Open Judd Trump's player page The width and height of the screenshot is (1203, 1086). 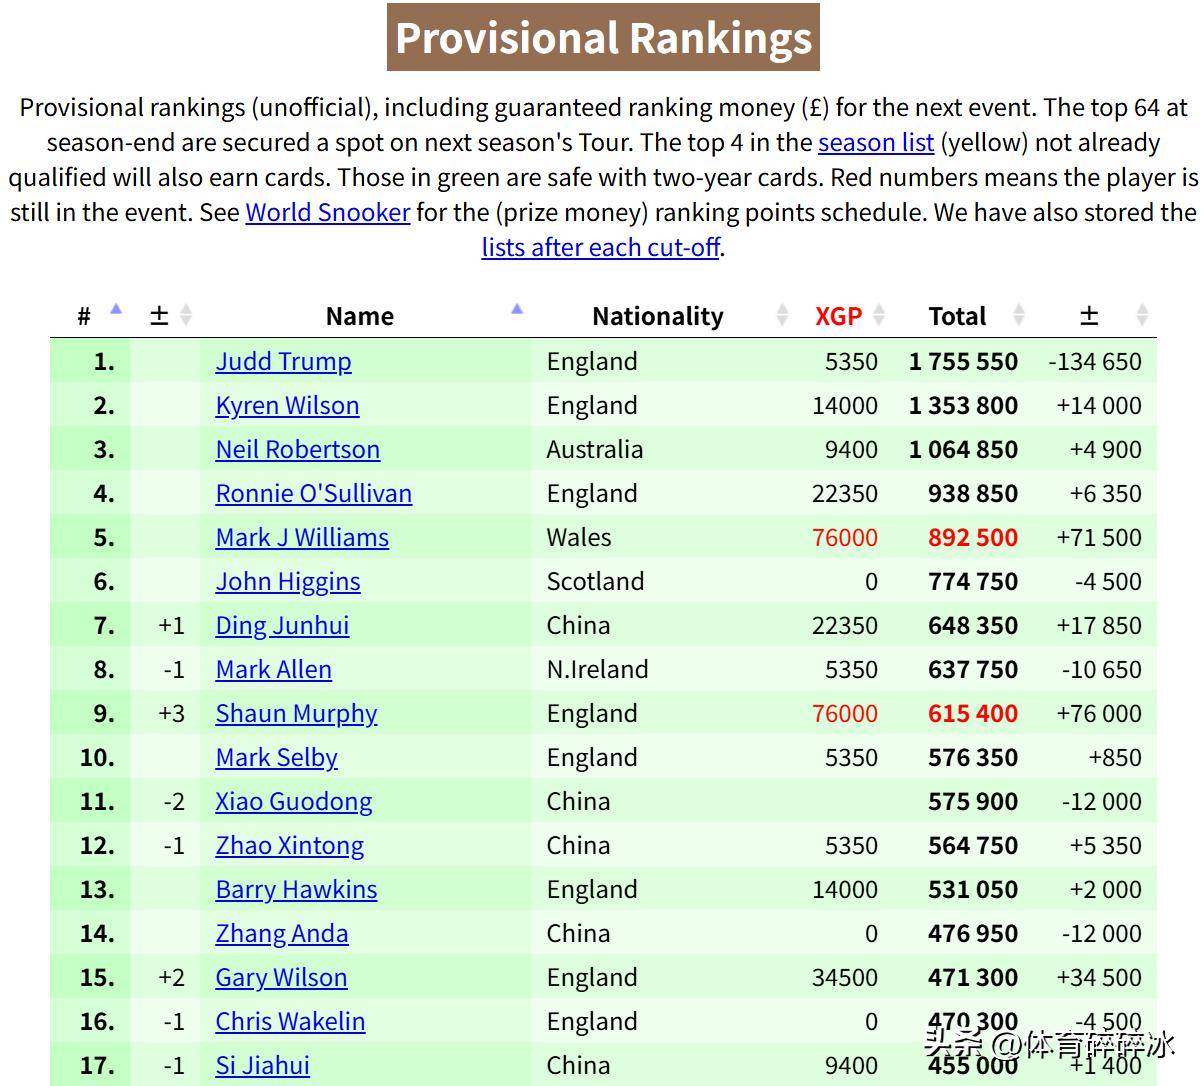click(x=283, y=362)
